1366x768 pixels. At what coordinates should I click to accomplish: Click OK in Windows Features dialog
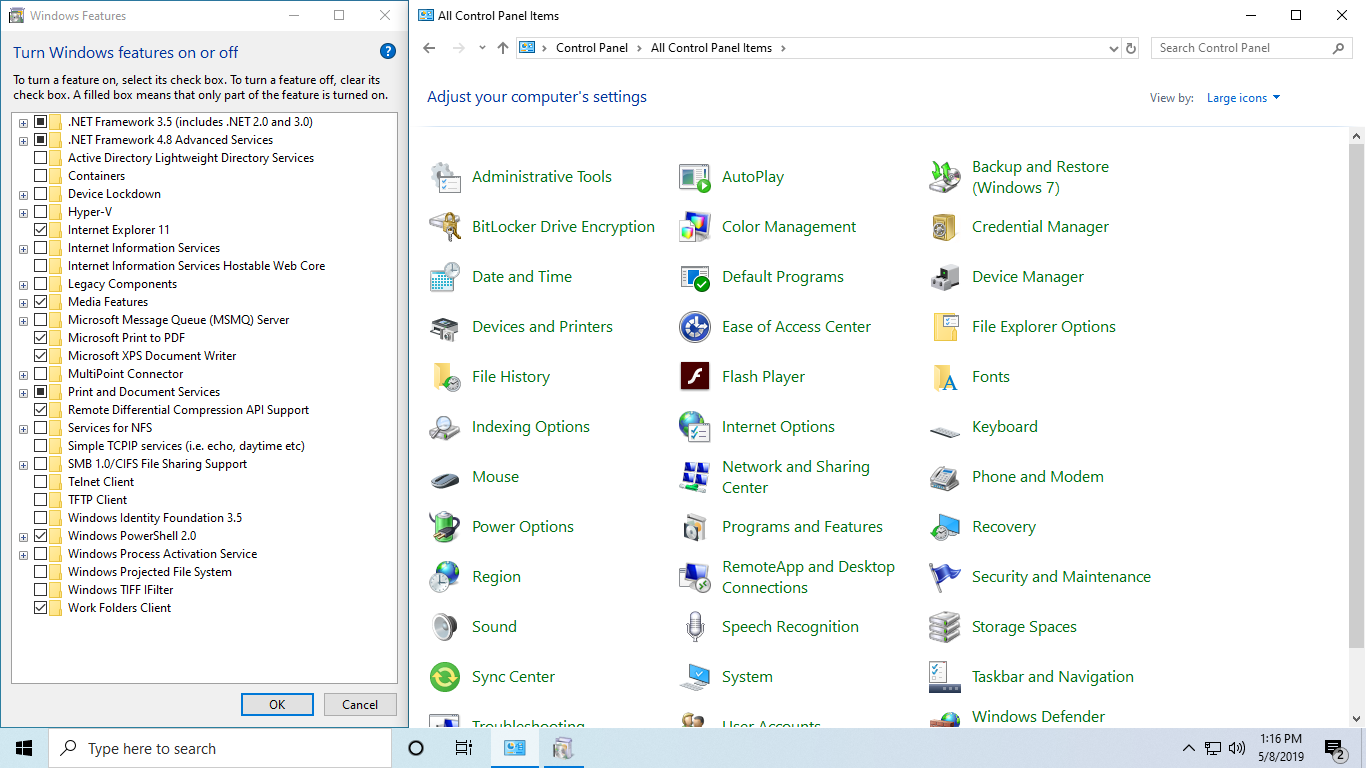tap(277, 704)
